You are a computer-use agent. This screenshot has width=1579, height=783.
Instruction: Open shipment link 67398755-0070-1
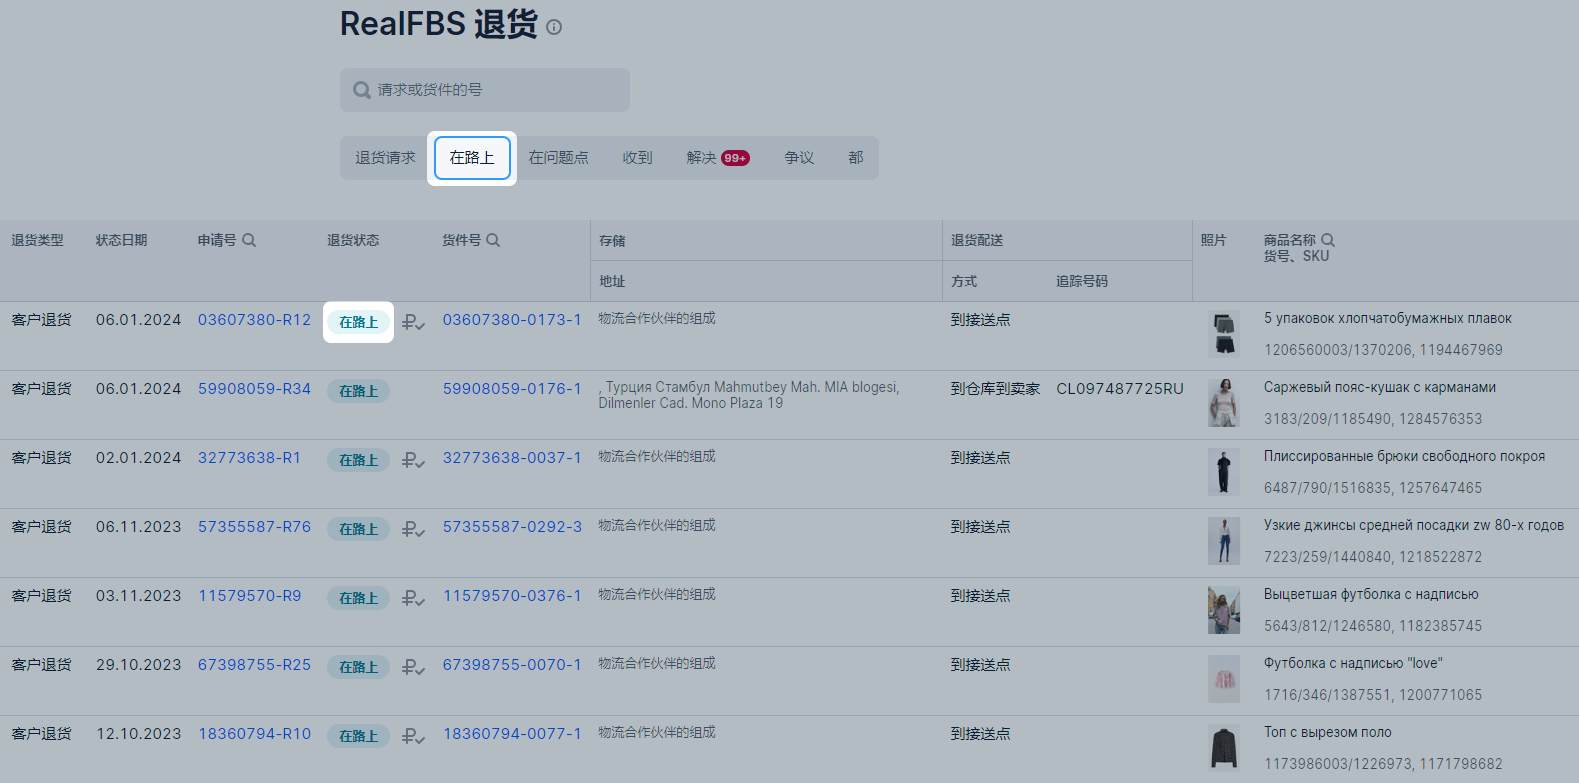pos(512,665)
